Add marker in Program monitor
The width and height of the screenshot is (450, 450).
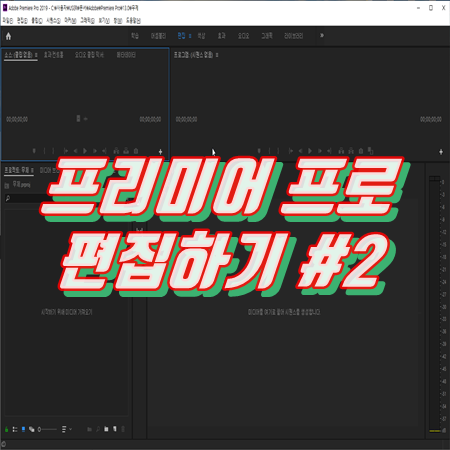click(259, 151)
